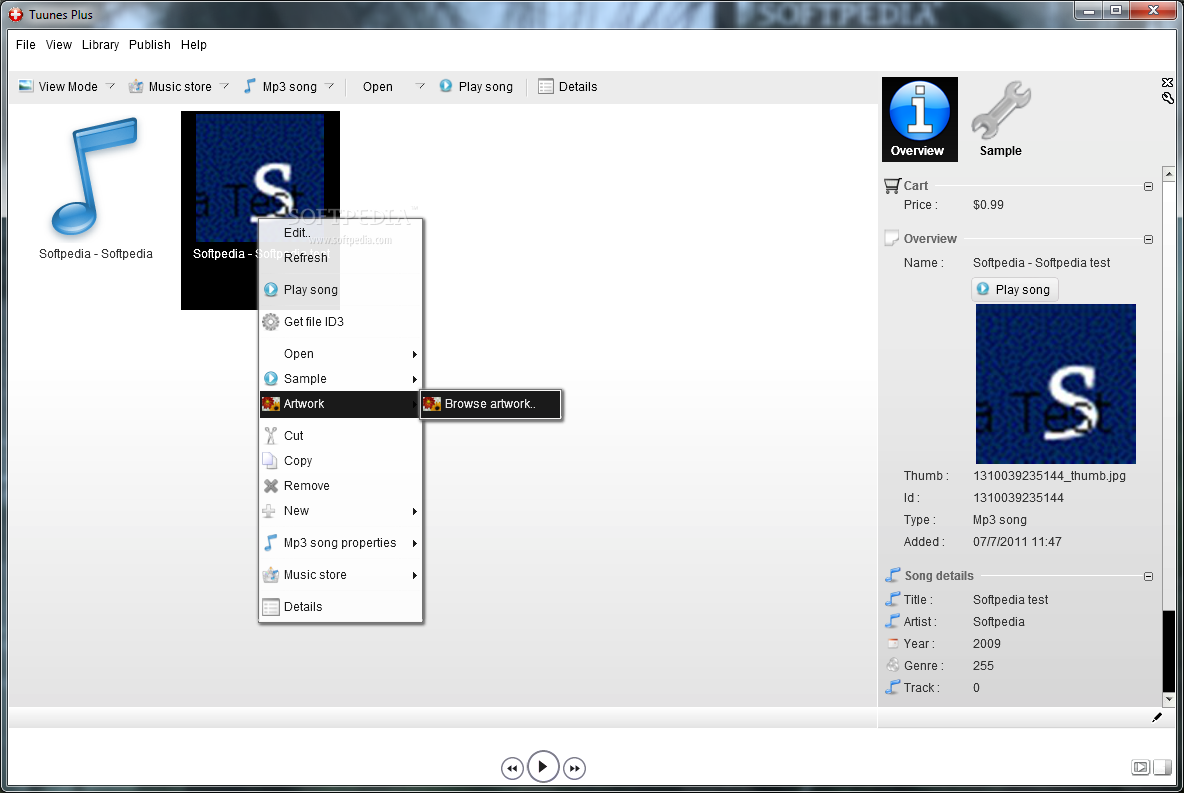The image size is (1184, 793).
Task: Click the details panel scroll up arrow
Action: [x=1169, y=174]
